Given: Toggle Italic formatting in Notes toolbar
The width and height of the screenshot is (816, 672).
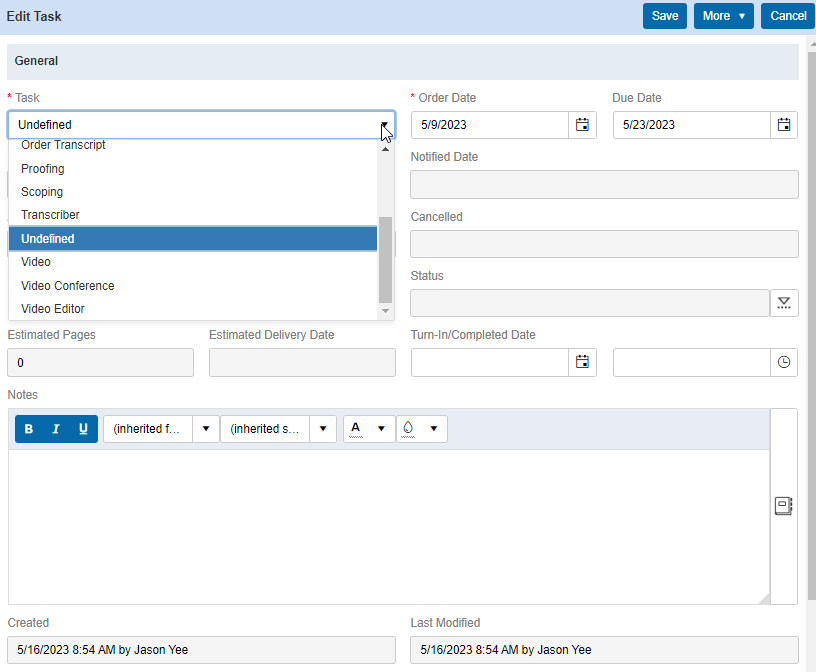Looking at the screenshot, I should pyautogui.click(x=56, y=429).
